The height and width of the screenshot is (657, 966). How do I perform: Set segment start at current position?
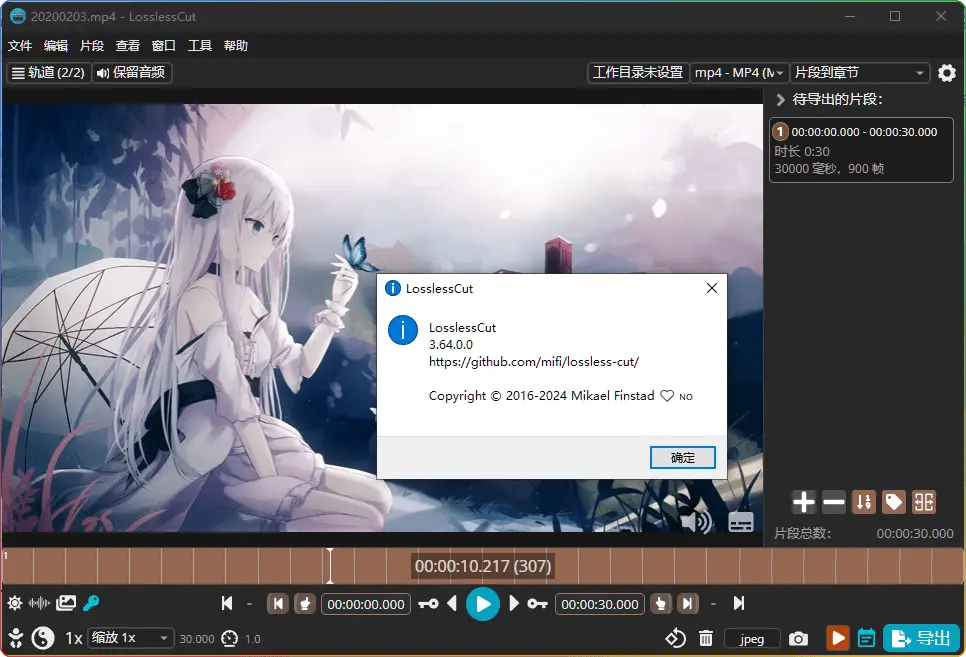point(304,603)
